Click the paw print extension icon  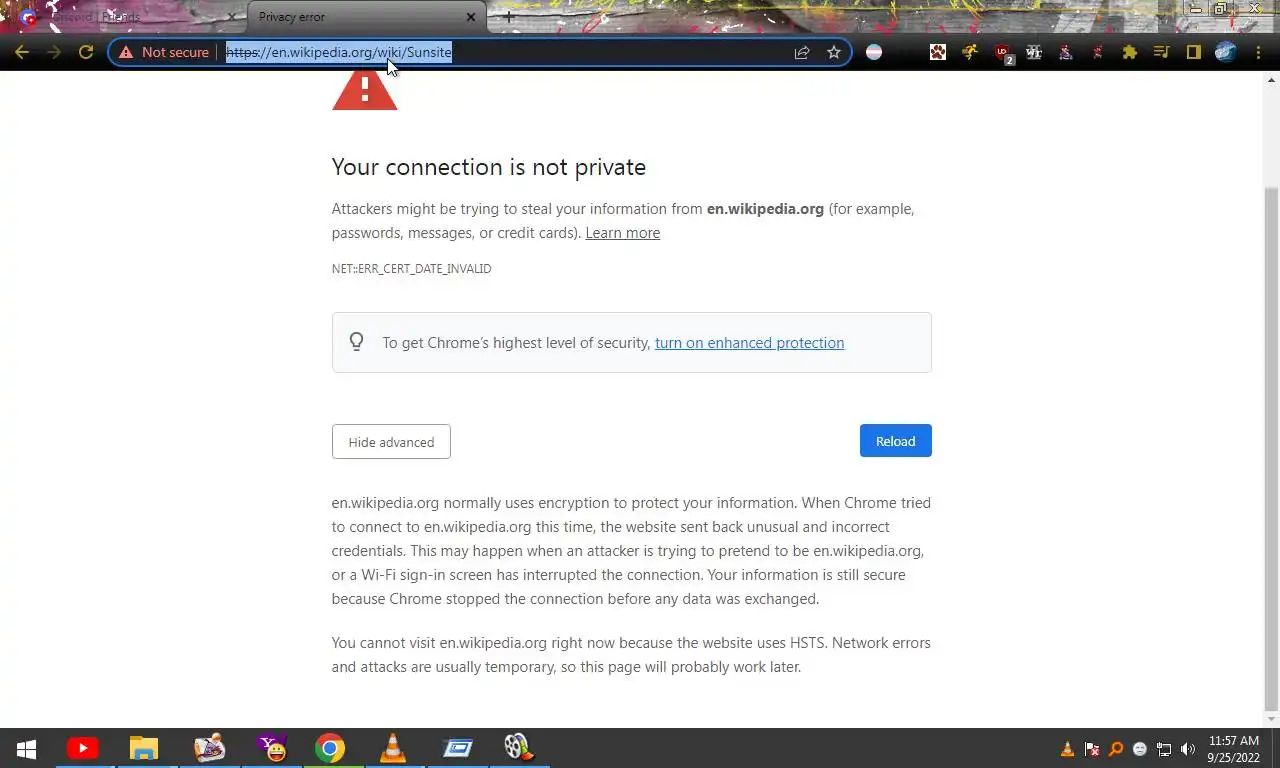click(x=938, y=52)
